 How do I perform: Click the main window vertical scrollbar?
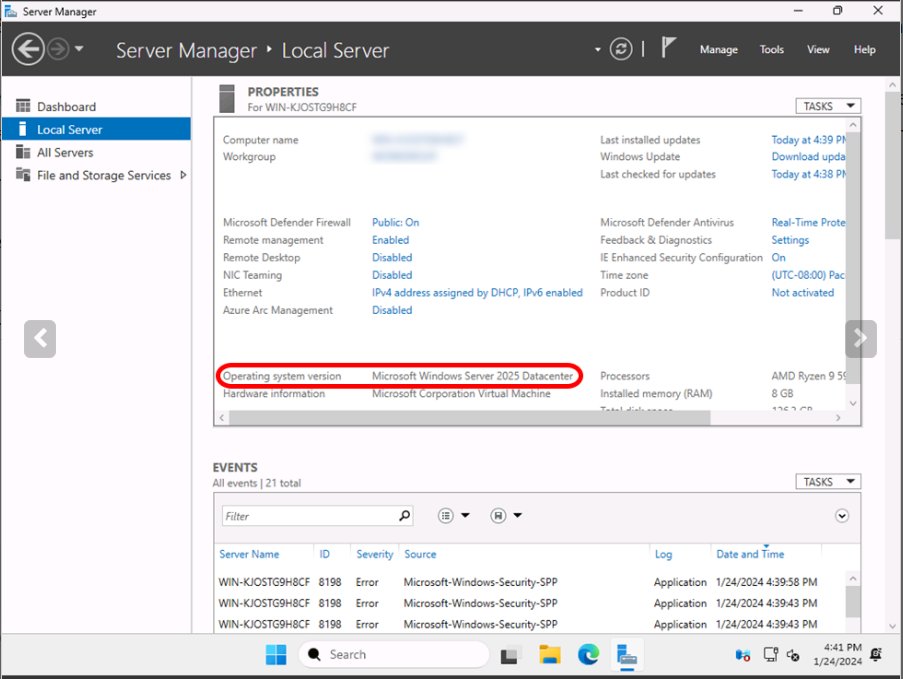pos(892,166)
